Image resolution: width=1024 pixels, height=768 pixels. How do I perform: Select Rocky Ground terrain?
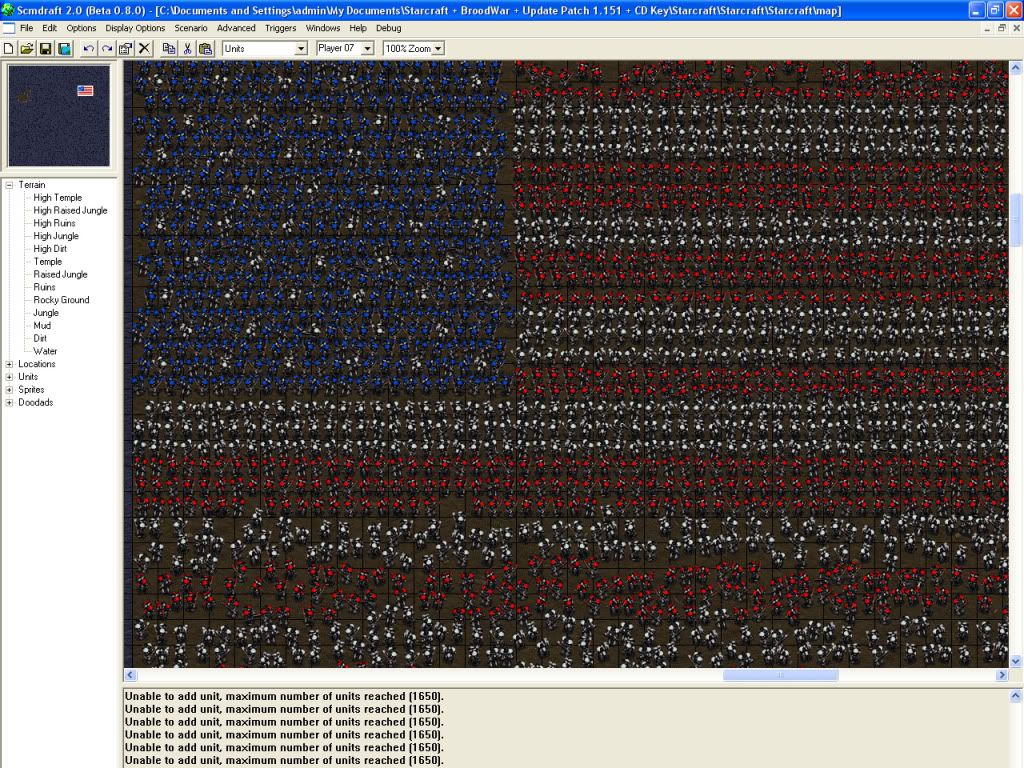coord(61,300)
